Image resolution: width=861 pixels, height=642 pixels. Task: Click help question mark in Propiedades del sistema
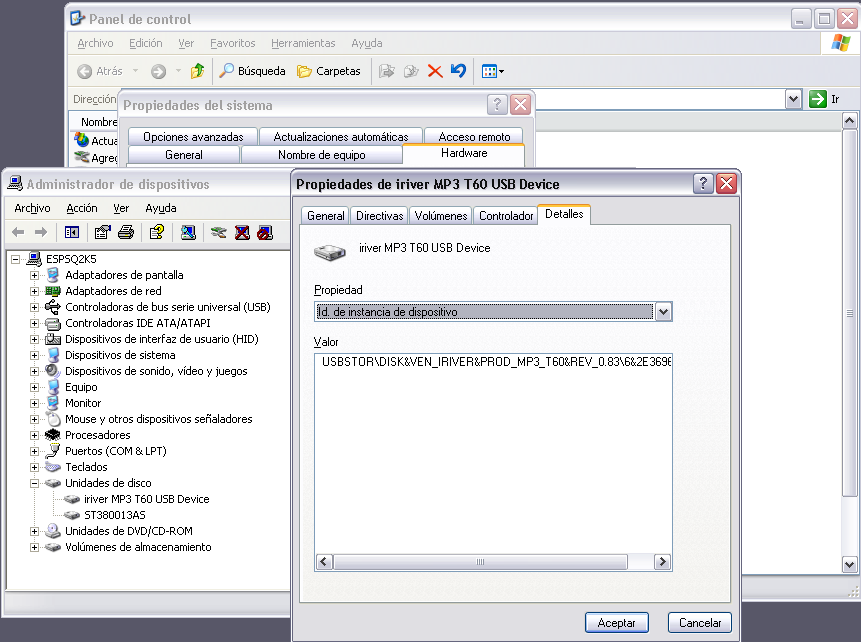coord(497,104)
